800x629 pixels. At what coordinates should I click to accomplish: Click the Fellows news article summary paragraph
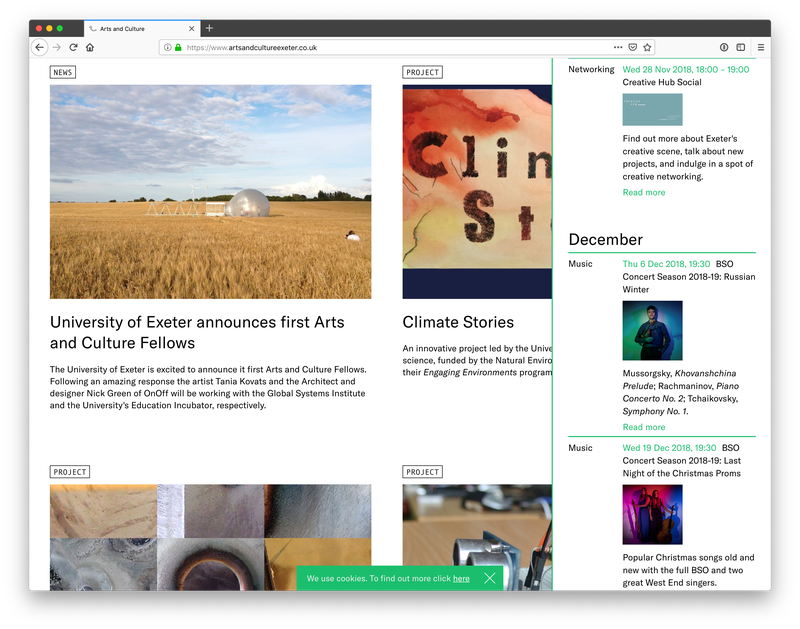[x=209, y=387]
